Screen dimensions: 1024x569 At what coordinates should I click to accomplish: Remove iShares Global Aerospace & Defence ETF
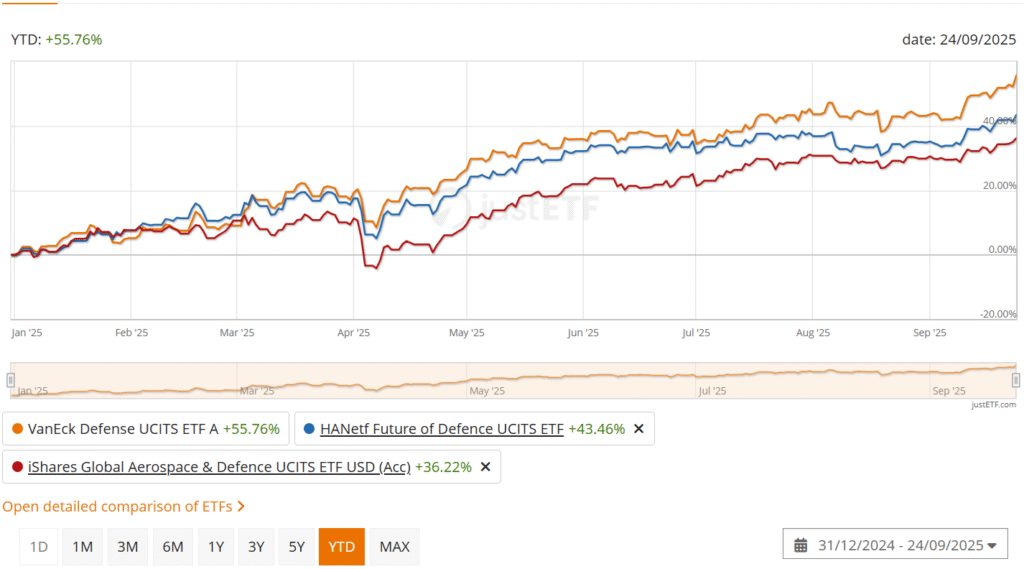(x=486, y=467)
